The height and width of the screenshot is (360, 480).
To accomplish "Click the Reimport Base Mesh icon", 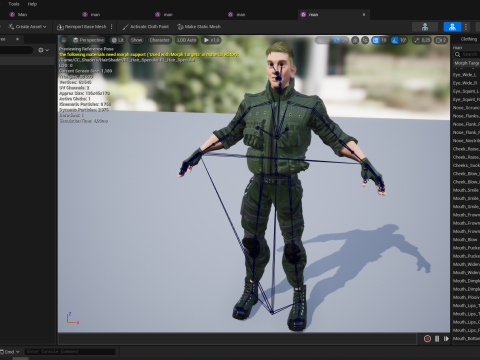I will tap(60, 27).
